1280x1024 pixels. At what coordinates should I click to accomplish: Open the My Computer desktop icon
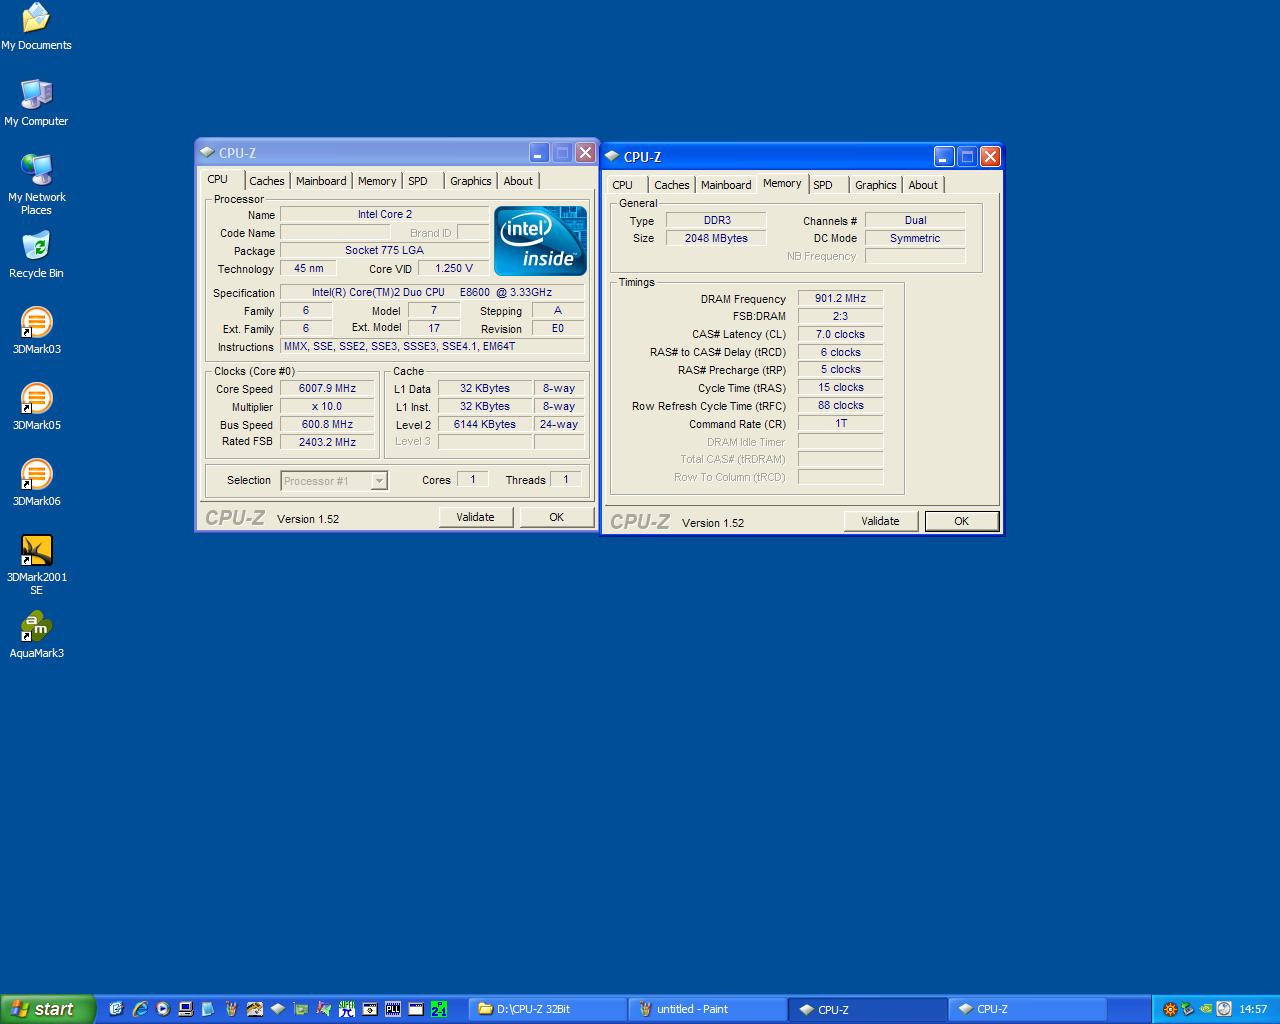pyautogui.click(x=36, y=103)
